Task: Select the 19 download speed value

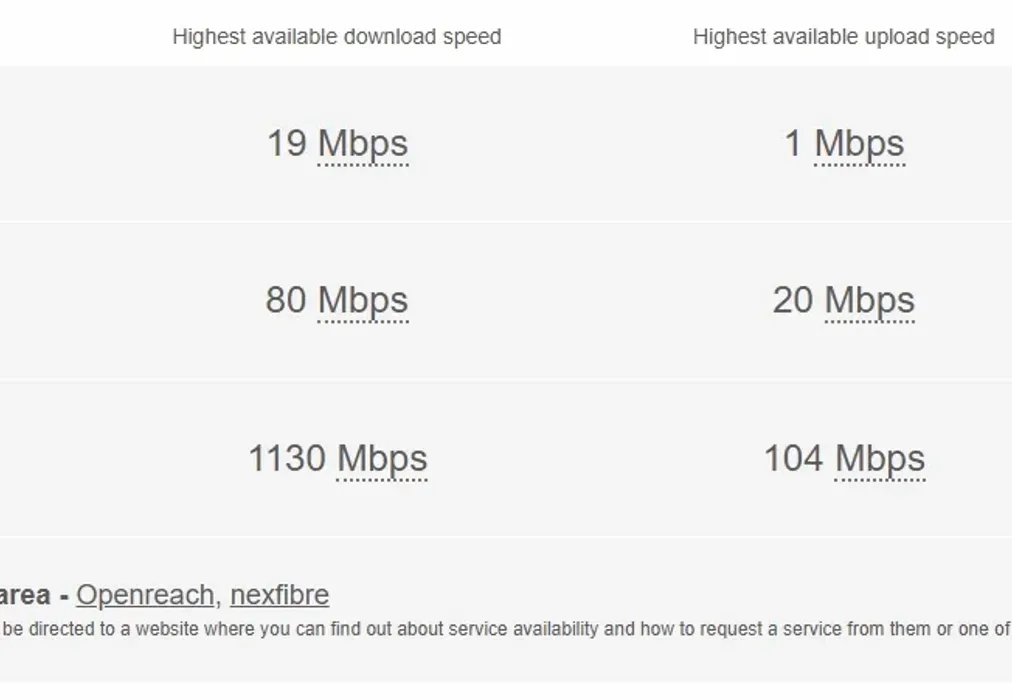Action: click(287, 143)
